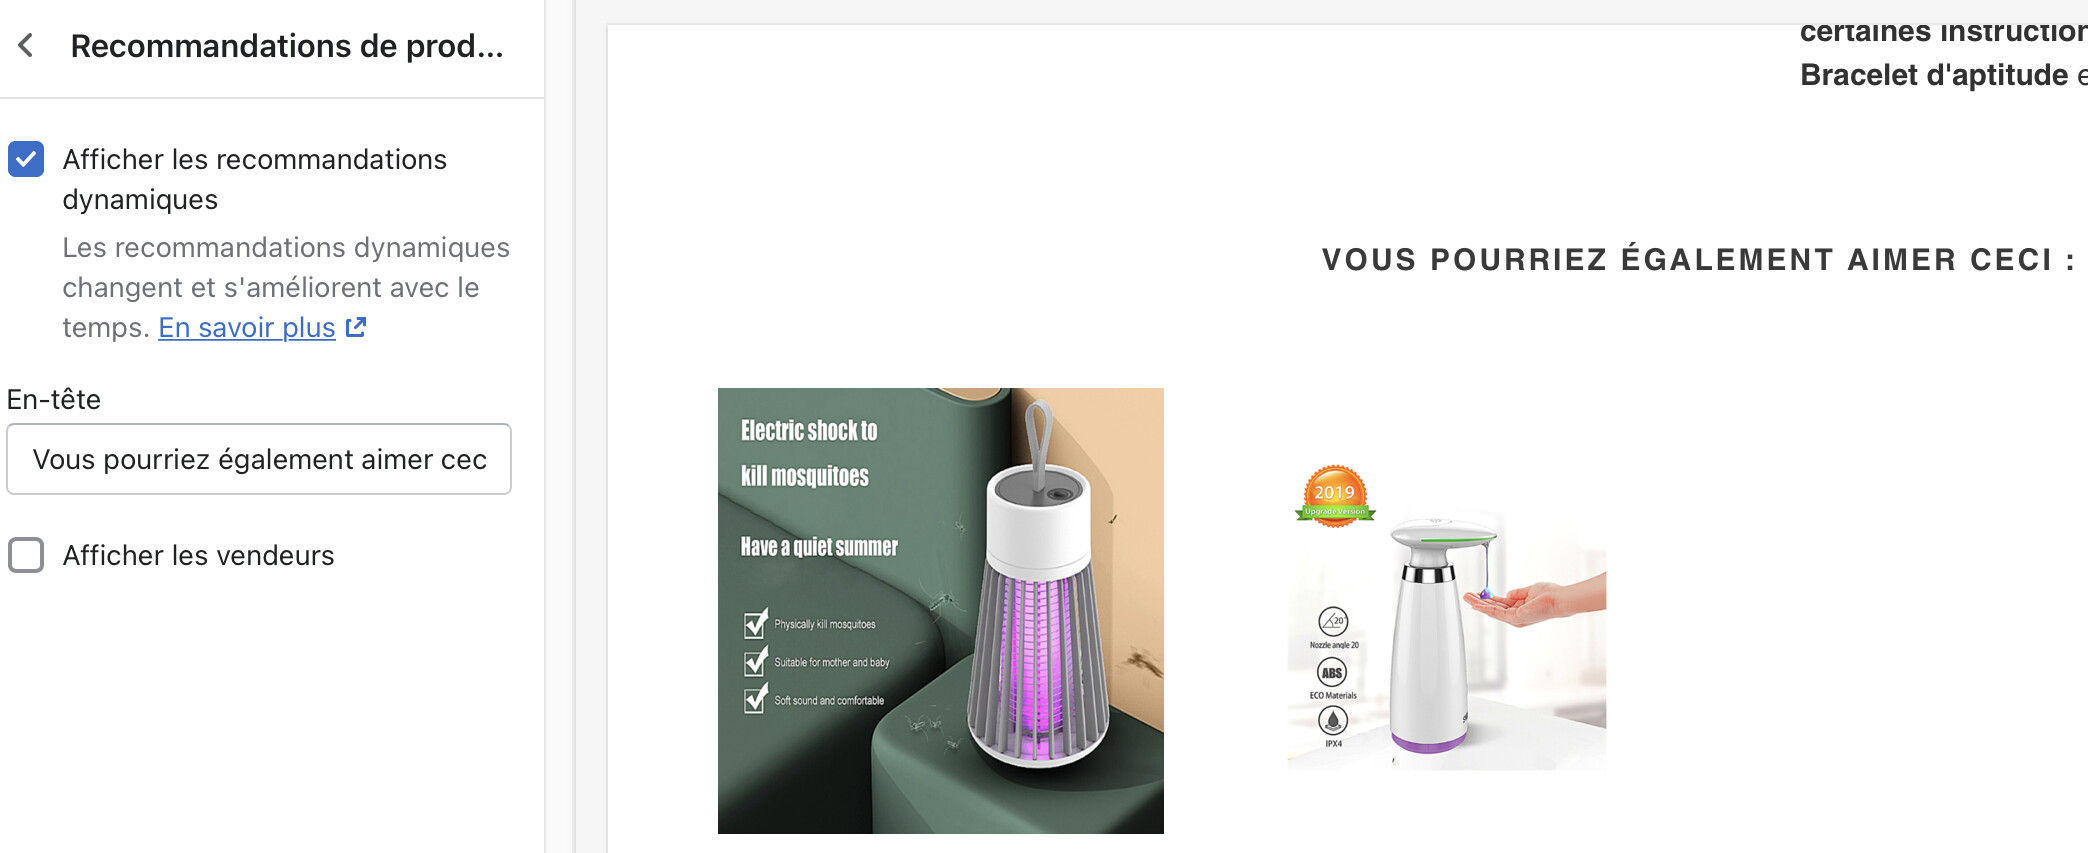
Task: Click the Vous pourriez également aimer ceci heading
Action: pyautogui.click(x=1699, y=259)
